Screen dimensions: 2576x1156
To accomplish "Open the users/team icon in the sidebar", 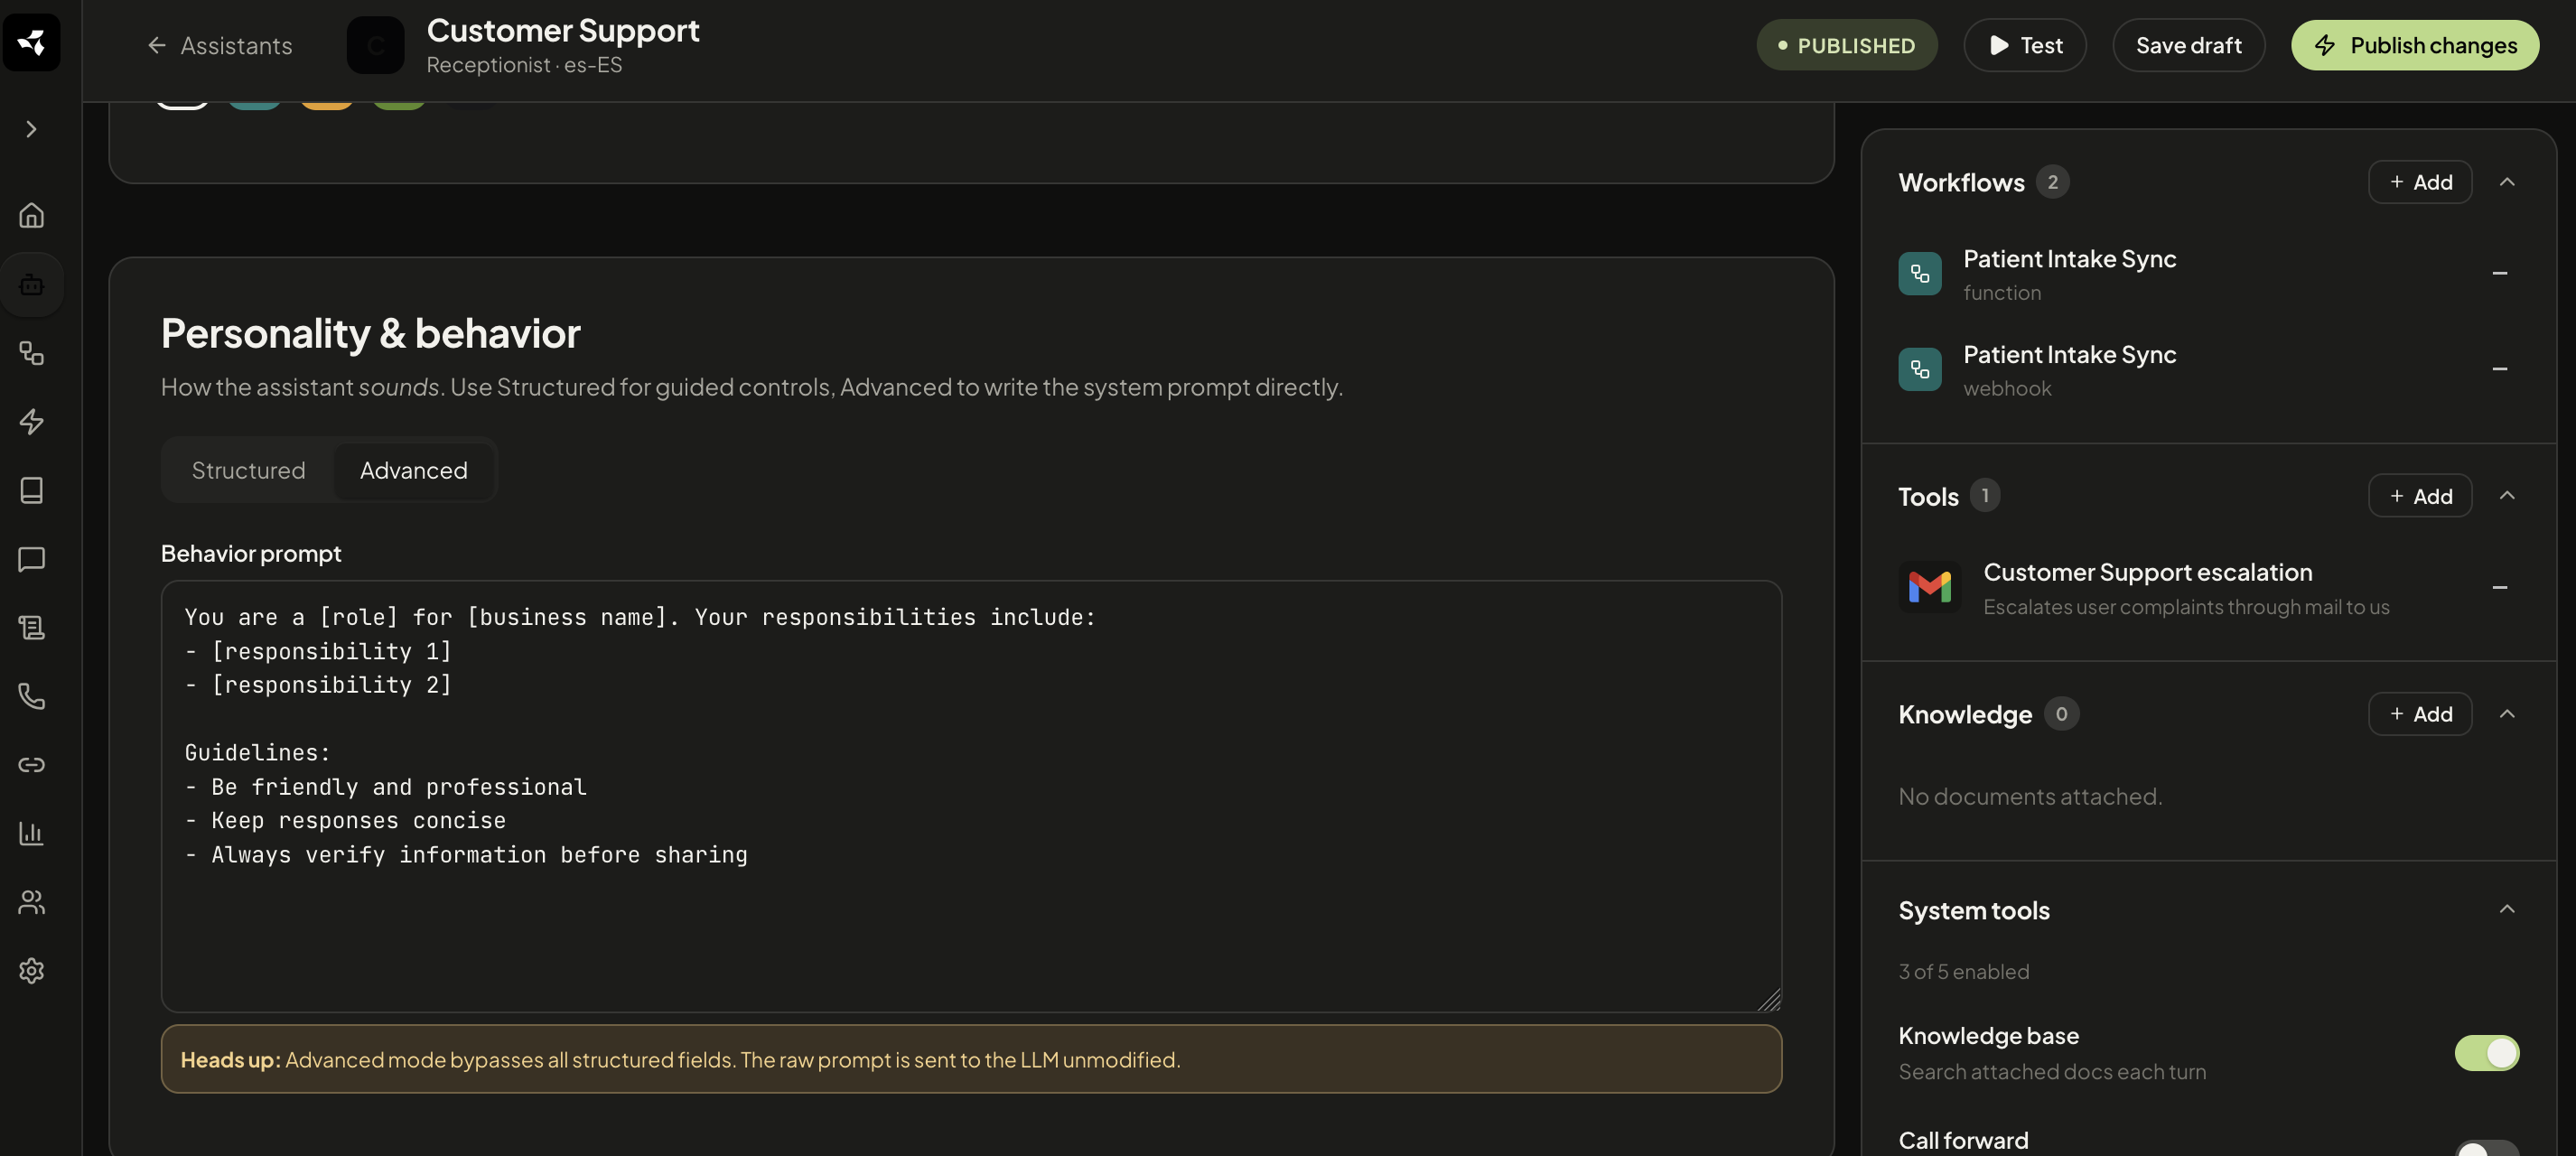I will [31, 902].
